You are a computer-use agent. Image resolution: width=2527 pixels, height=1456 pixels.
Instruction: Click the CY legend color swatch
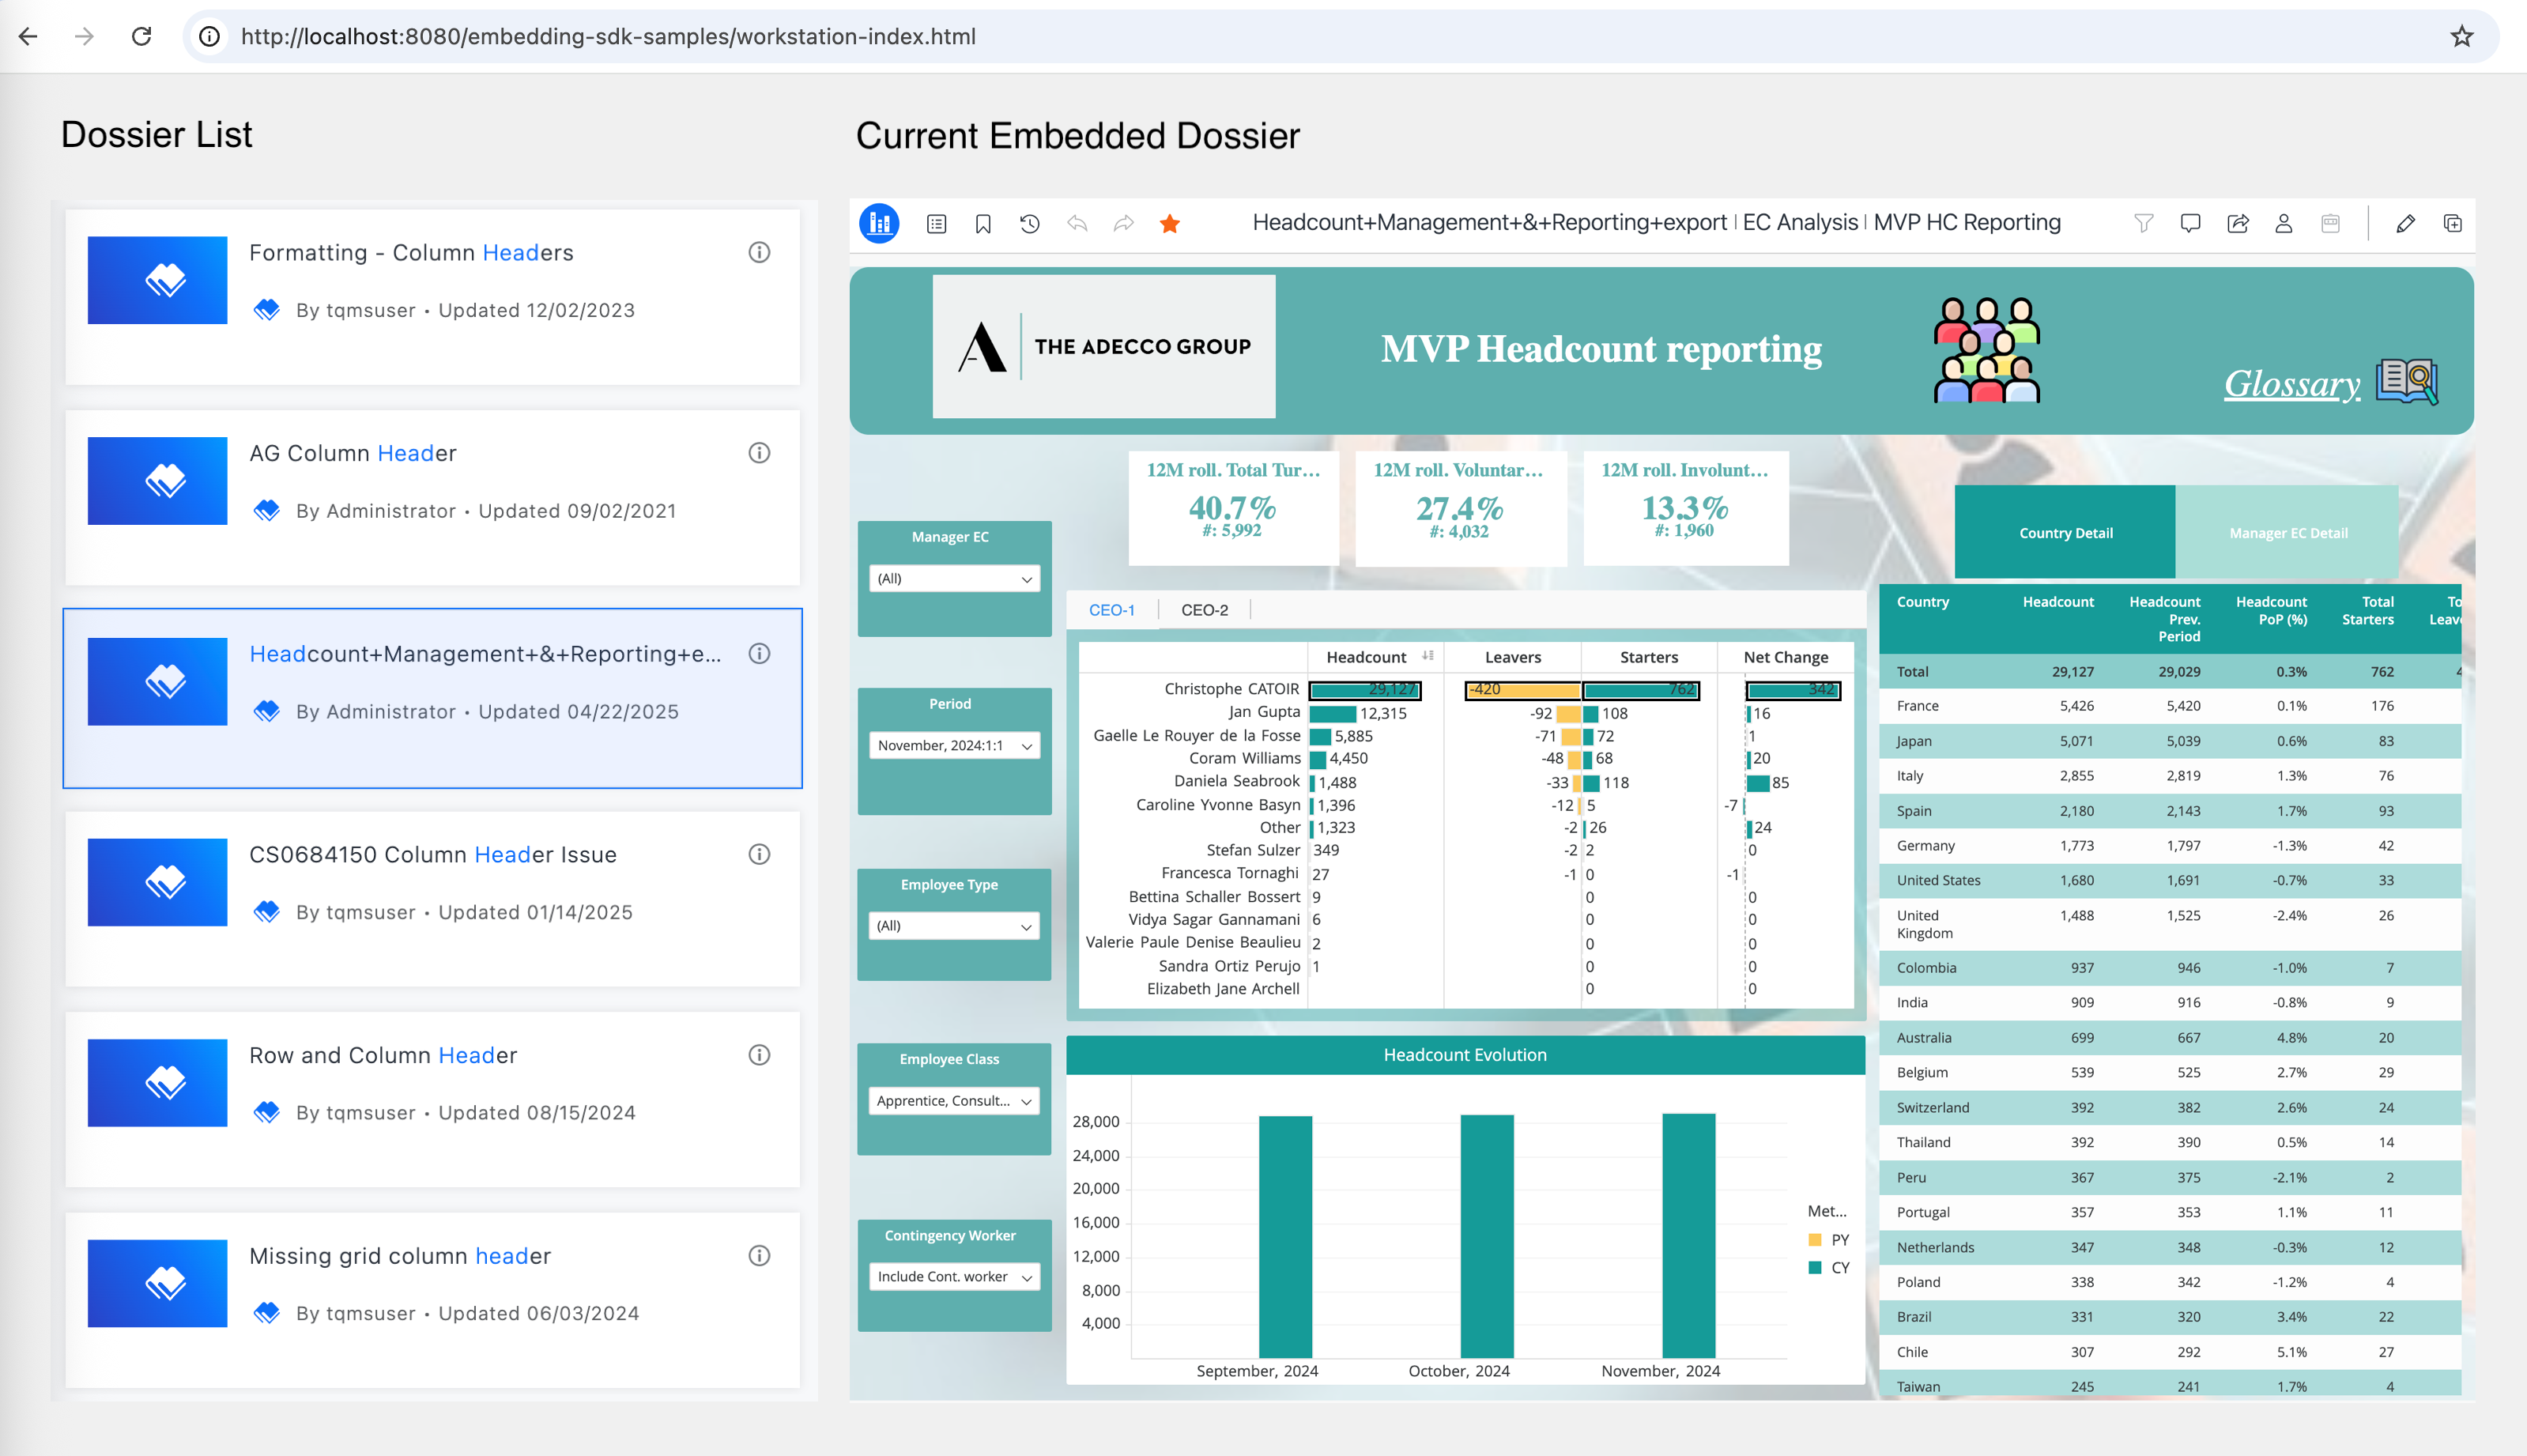[1815, 1268]
